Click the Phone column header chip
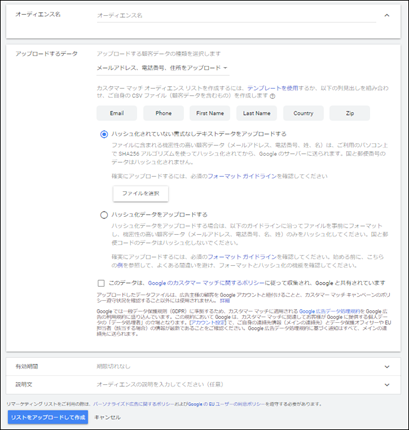This screenshot has width=409, height=430. 163,113
